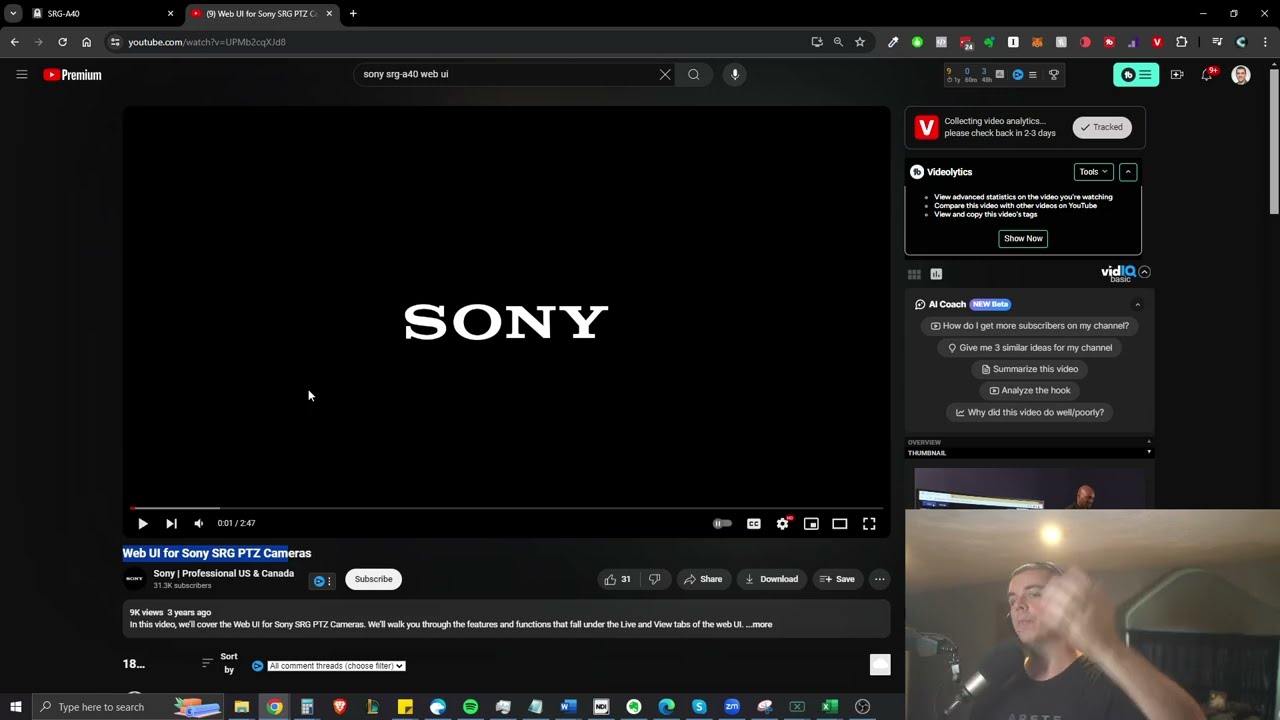
Task: Switch to miniplayer mode
Action: tap(811, 523)
